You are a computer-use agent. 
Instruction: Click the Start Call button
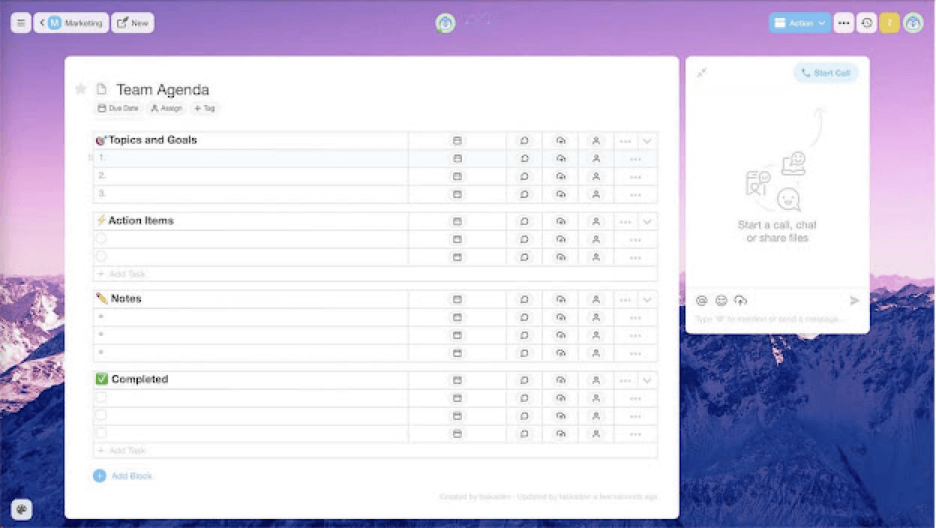click(x=825, y=73)
